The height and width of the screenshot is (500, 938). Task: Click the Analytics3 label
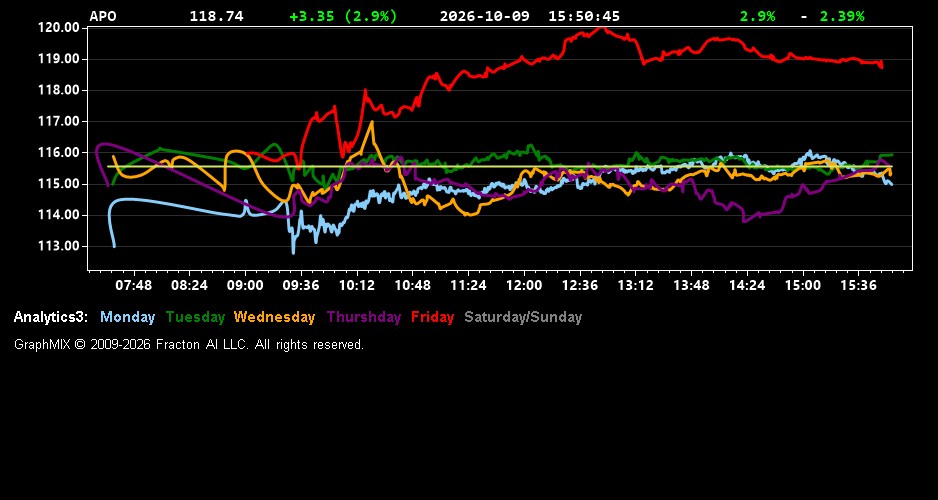(51, 317)
